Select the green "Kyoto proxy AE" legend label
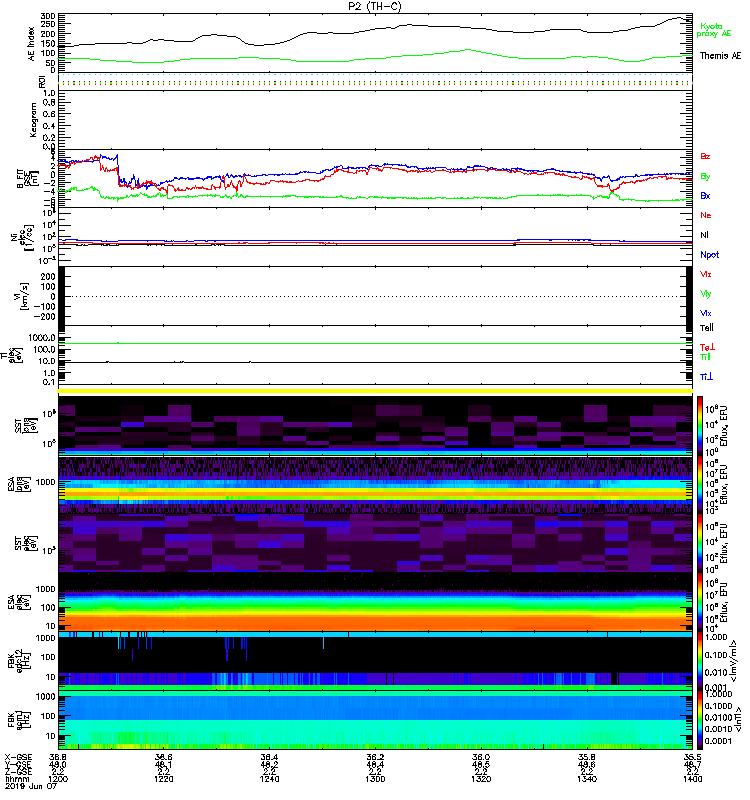The width and height of the screenshot is (750, 800). pos(713,30)
